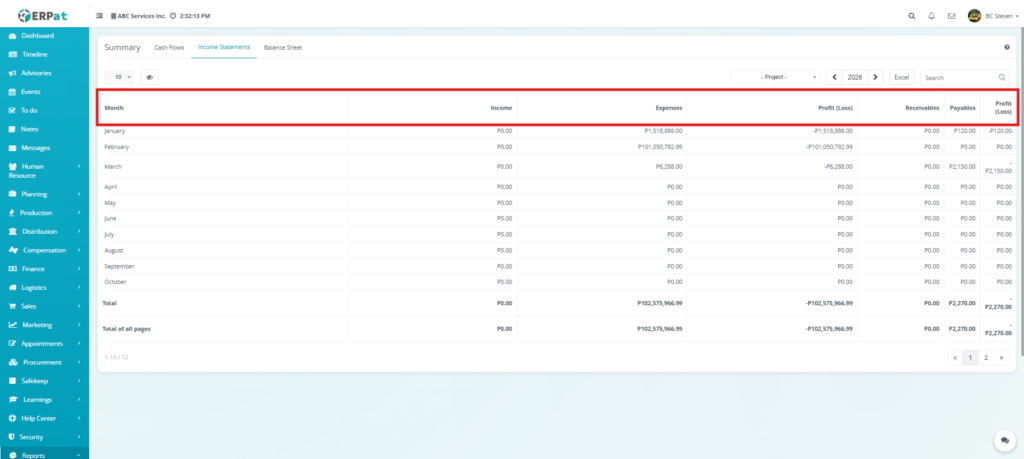Expand the Human Resource sidebar menu
Viewport: 1024px width, 459px height.
pos(43,171)
